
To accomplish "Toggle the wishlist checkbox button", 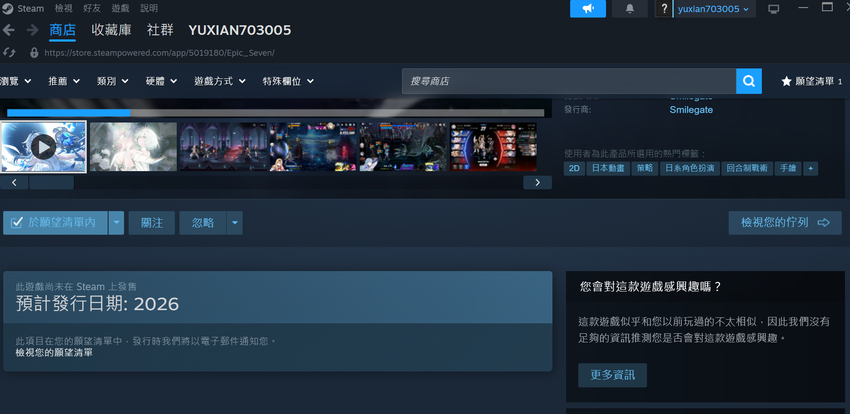I will point(55,223).
